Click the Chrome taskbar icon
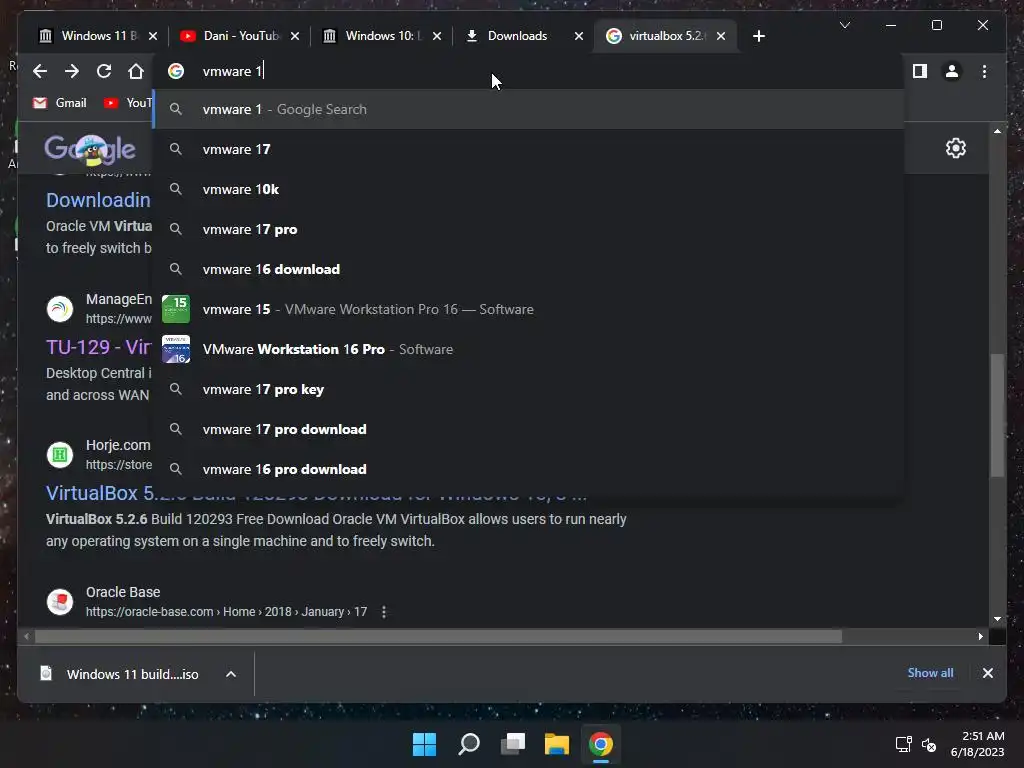This screenshot has width=1024, height=768. tap(601, 744)
